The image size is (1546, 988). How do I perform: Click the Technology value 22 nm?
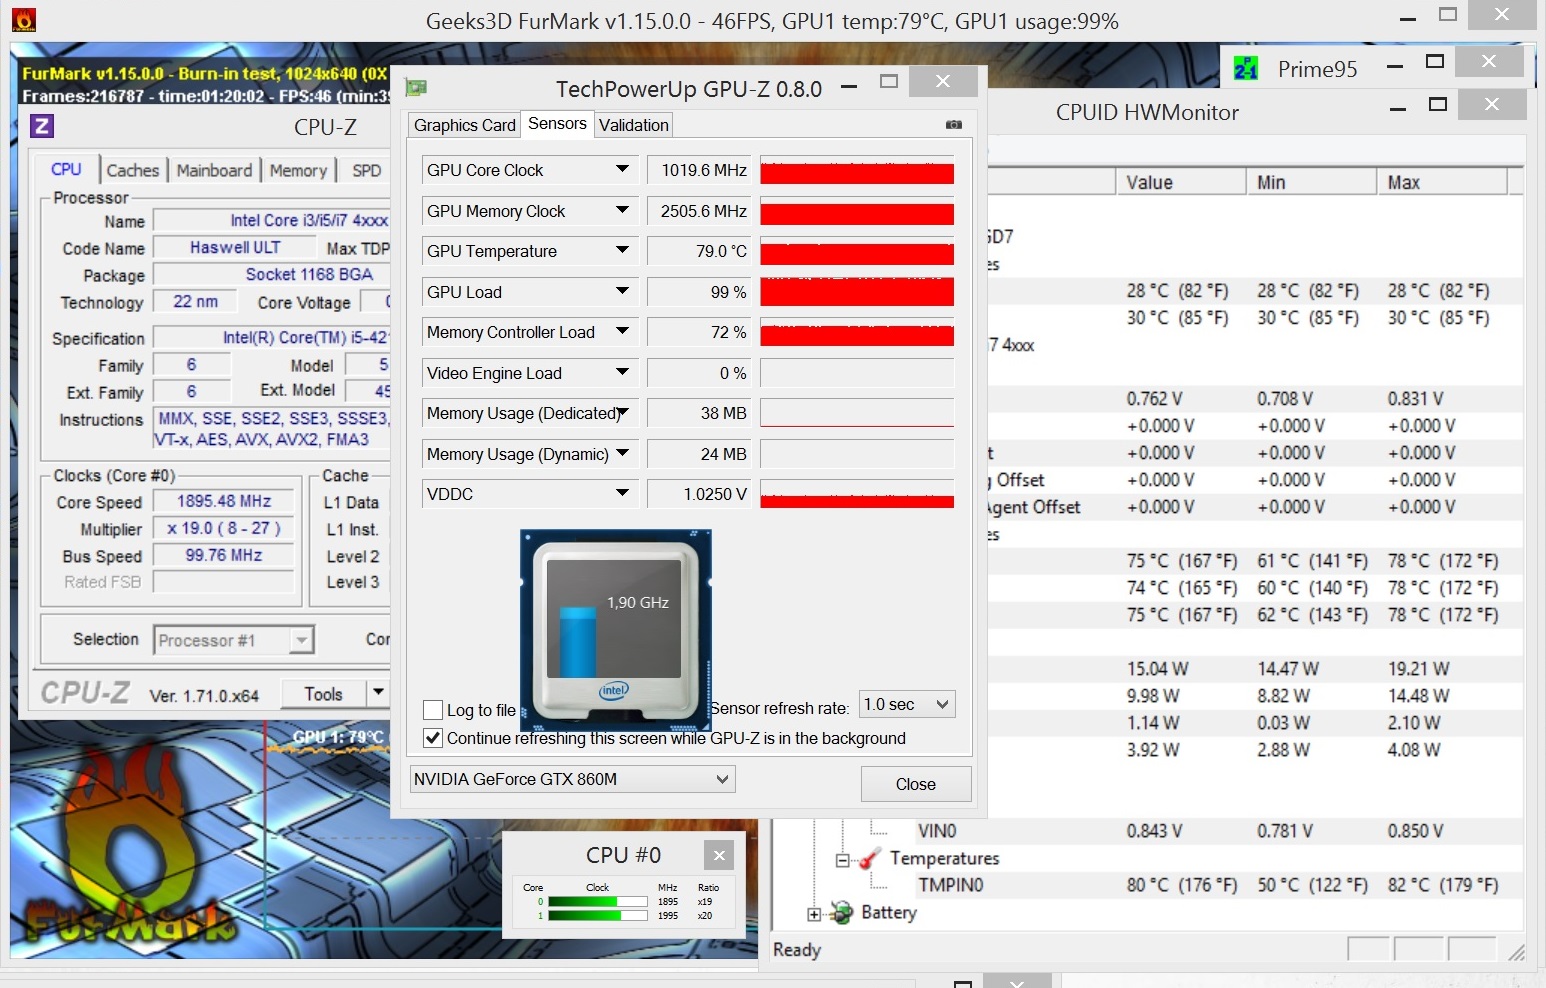pyautogui.click(x=195, y=302)
